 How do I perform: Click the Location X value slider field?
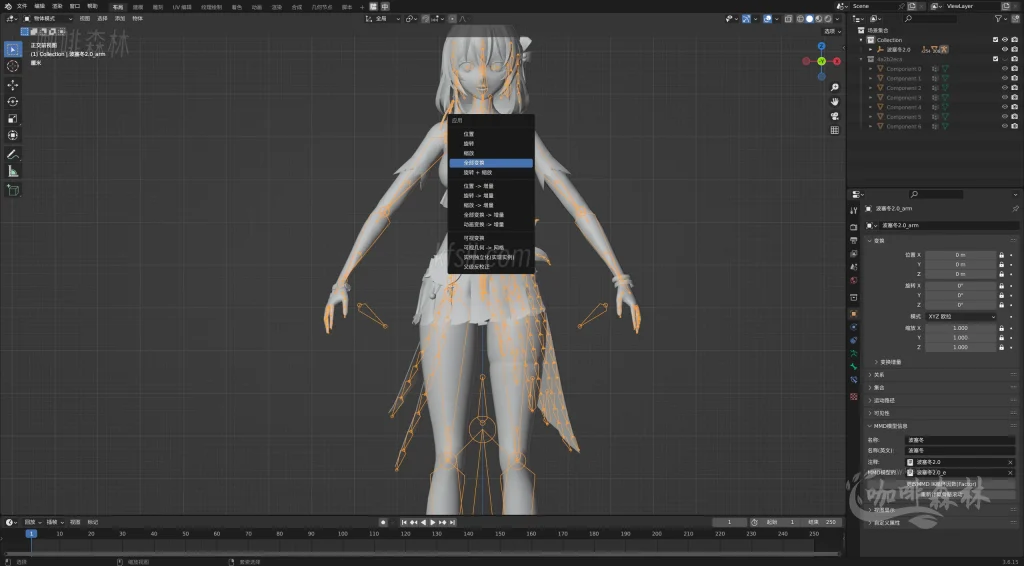click(960, 255)
